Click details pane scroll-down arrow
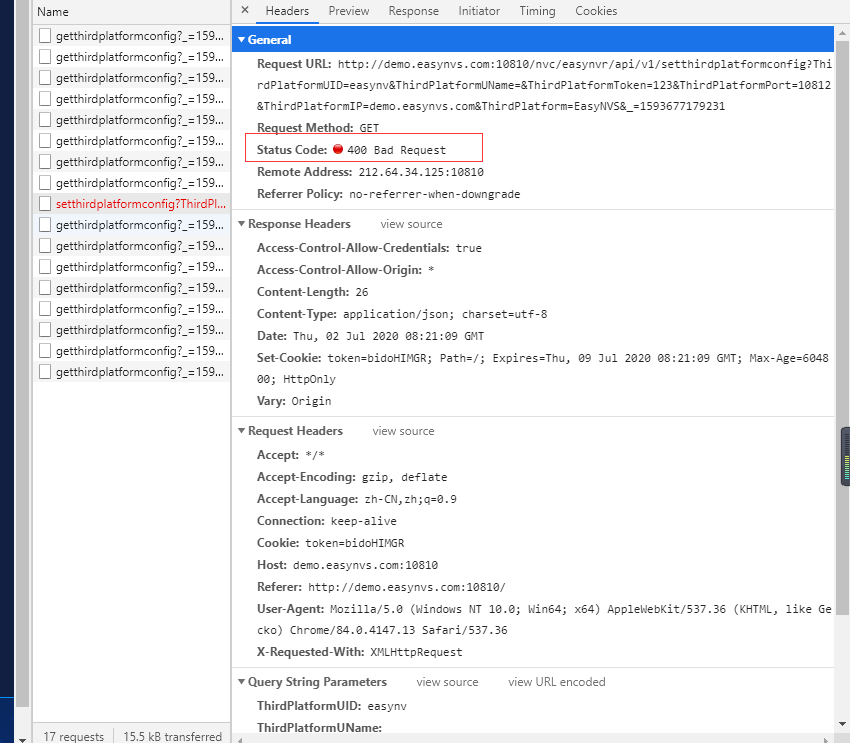850x743 pixels. tap(842, 724)
